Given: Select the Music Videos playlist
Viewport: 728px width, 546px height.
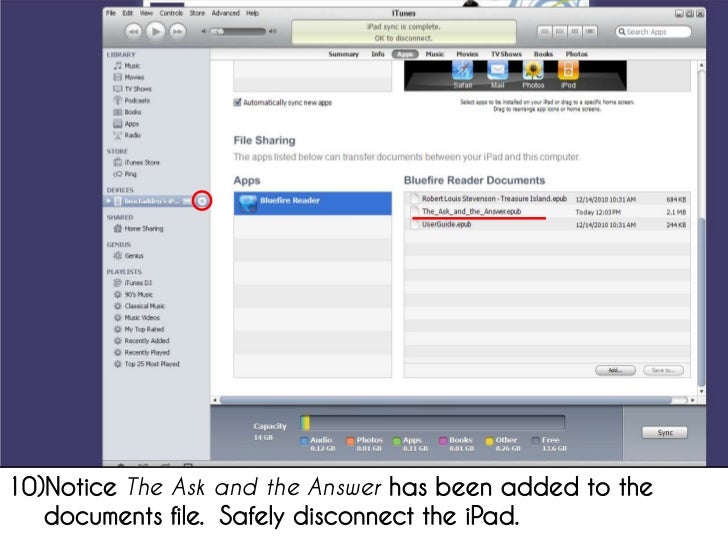Looking at the screenshot, I should [137, 318].
